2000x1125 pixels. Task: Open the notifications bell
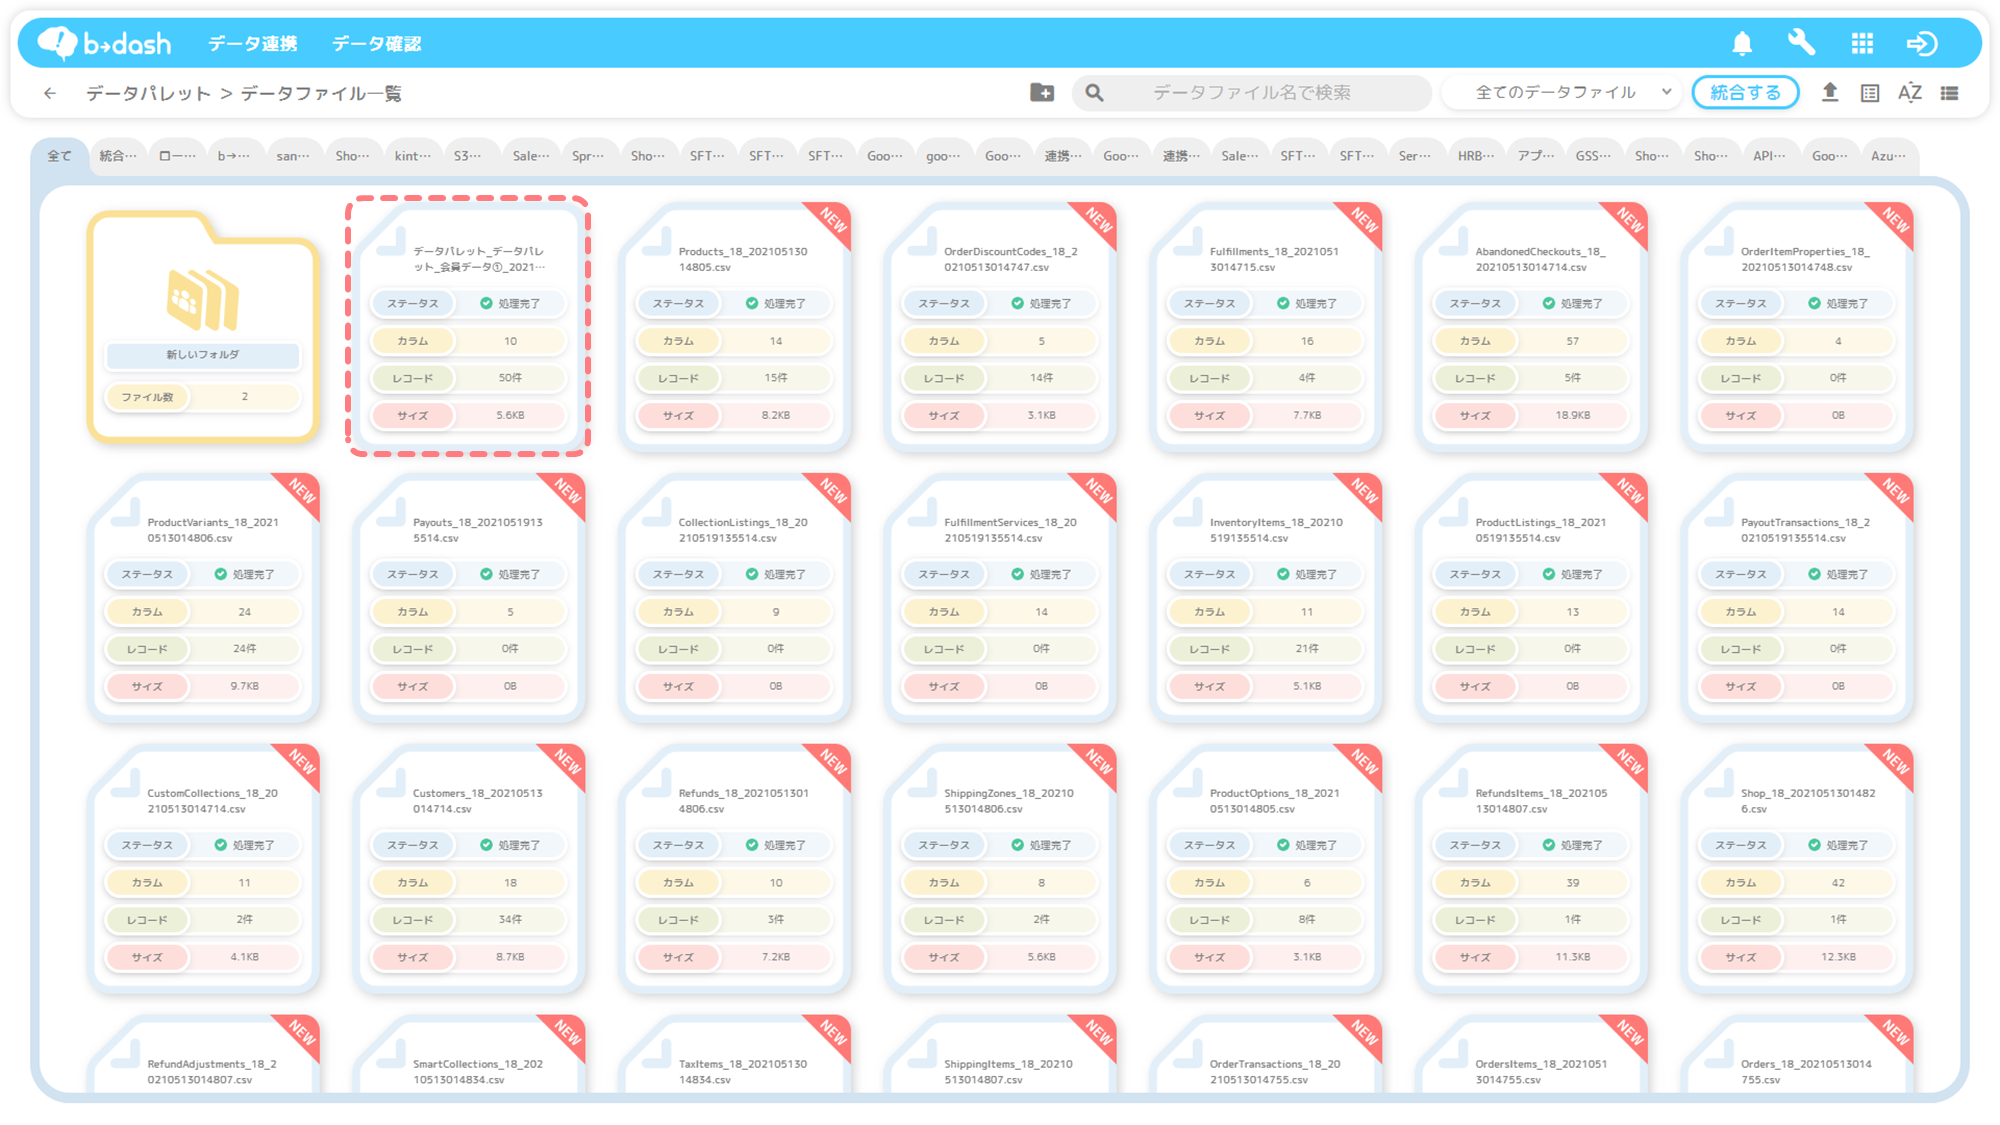[x=1742, y=43]
